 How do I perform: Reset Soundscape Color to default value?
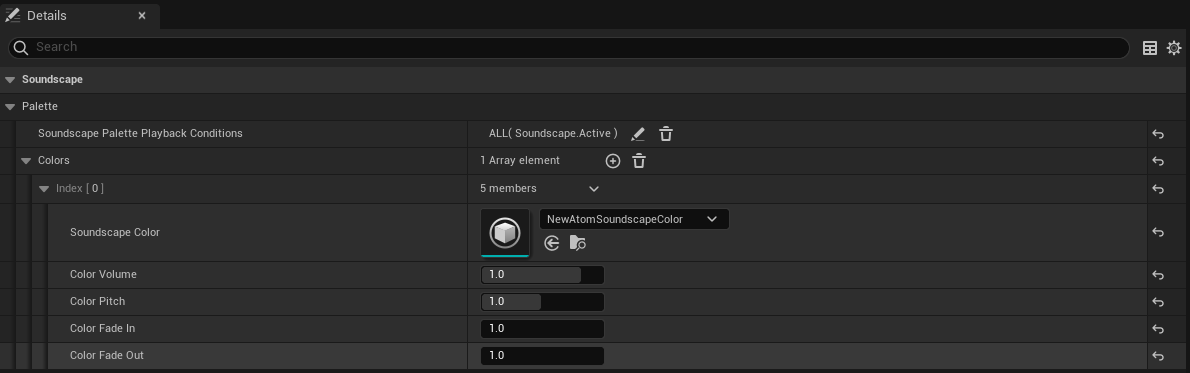[x=1158, y=232]
